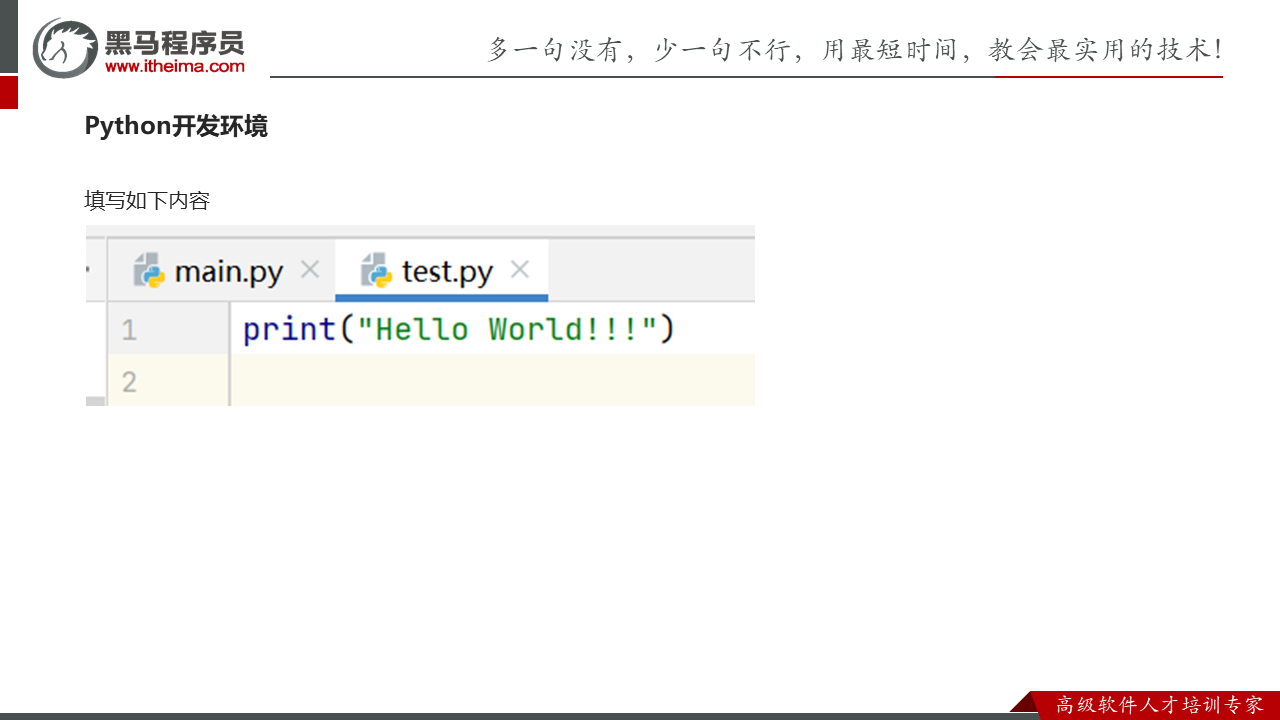This screenshot has height=720, width=1280.
Task: Close the test.py editor tab
Action: 519,269
